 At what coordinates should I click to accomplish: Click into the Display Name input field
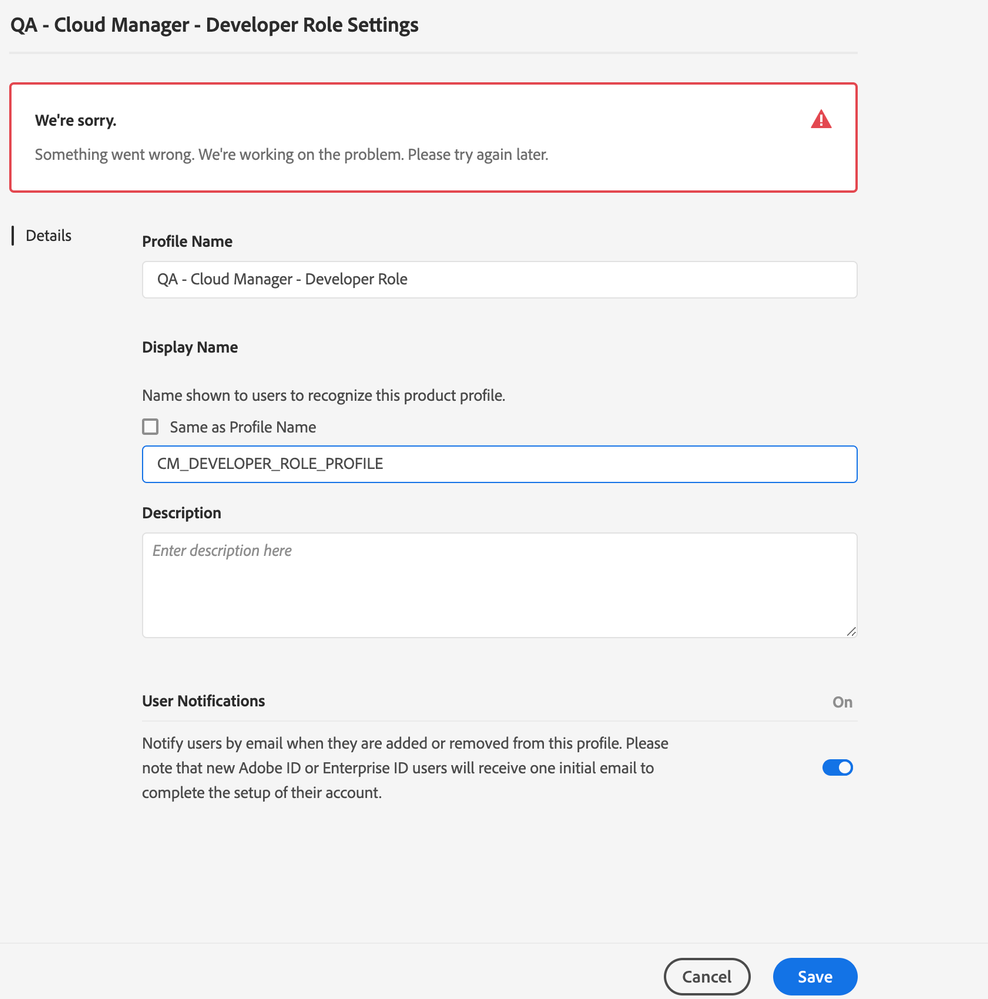click(499, 464)
